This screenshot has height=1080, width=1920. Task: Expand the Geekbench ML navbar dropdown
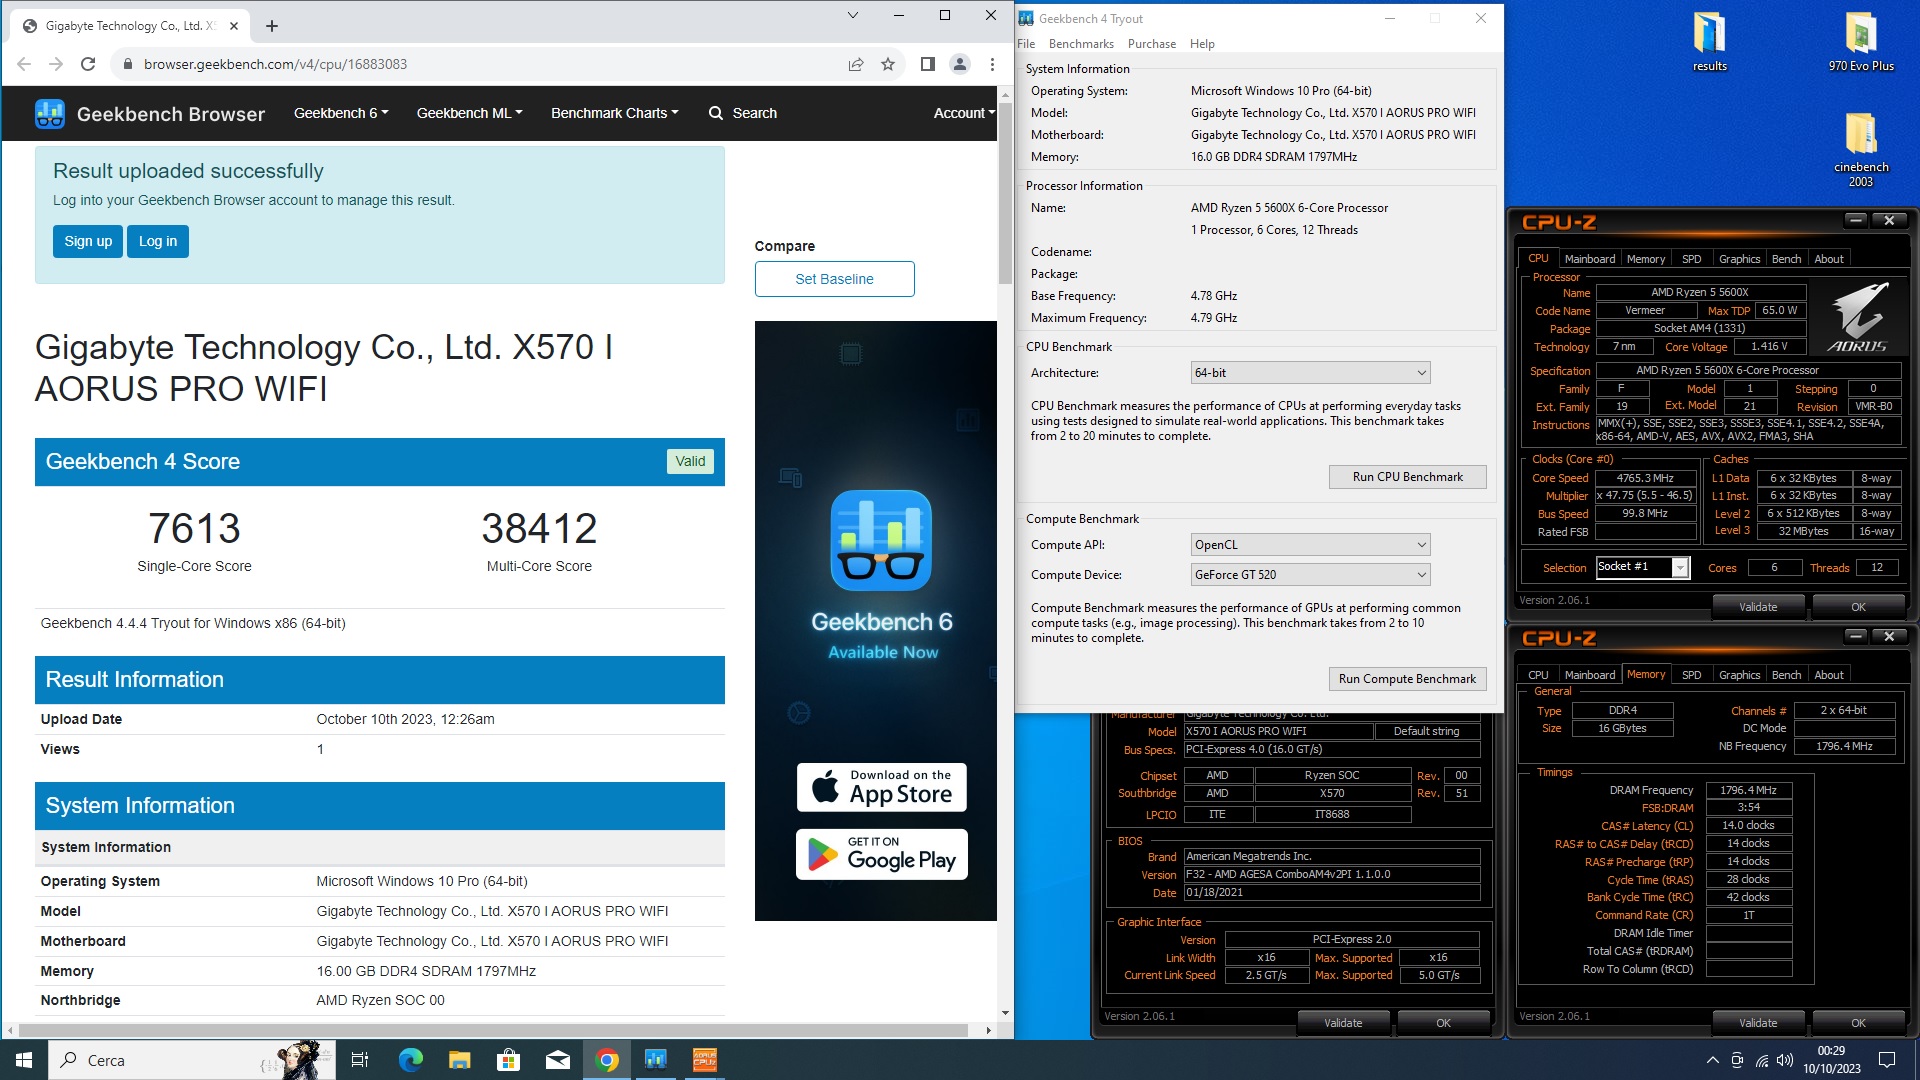pos(469,113)
